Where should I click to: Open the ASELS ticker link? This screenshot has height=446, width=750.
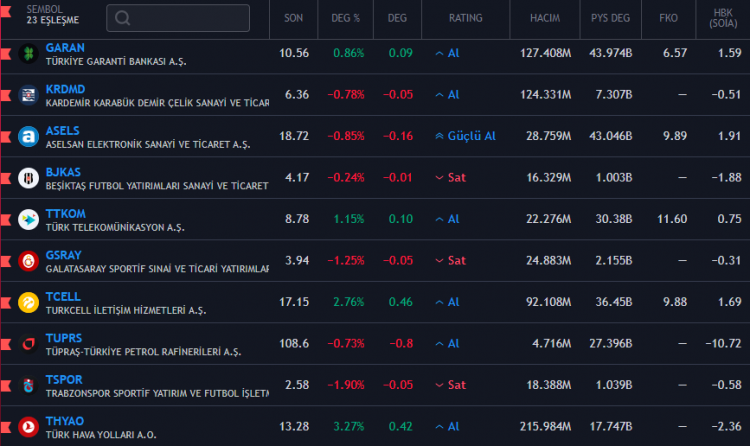coord(63,131)
